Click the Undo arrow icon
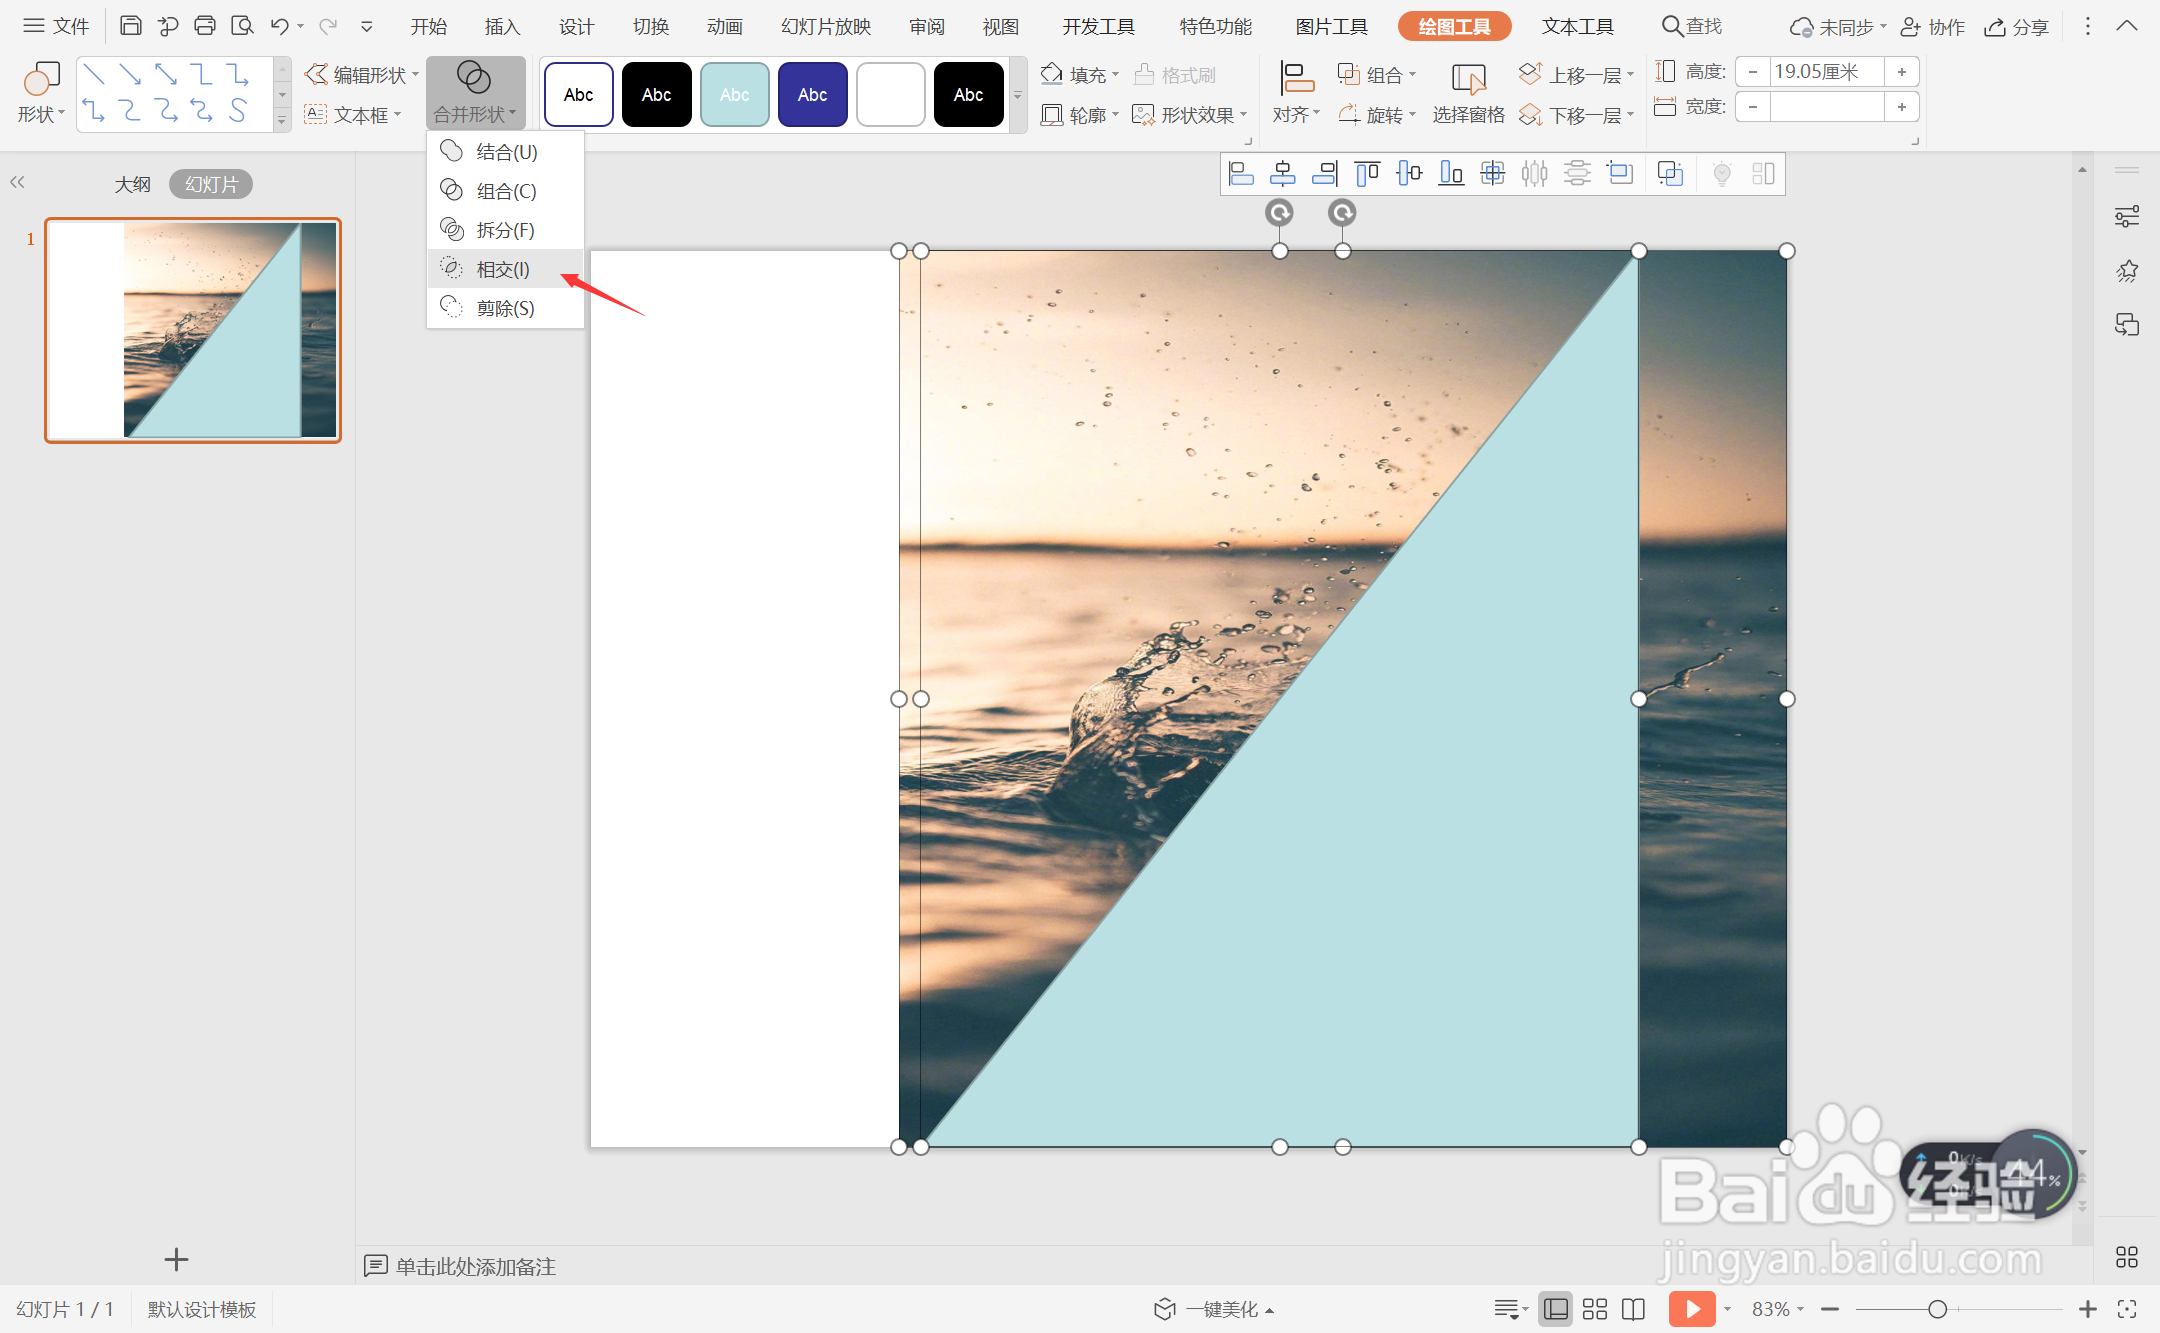 pos(279,26)
